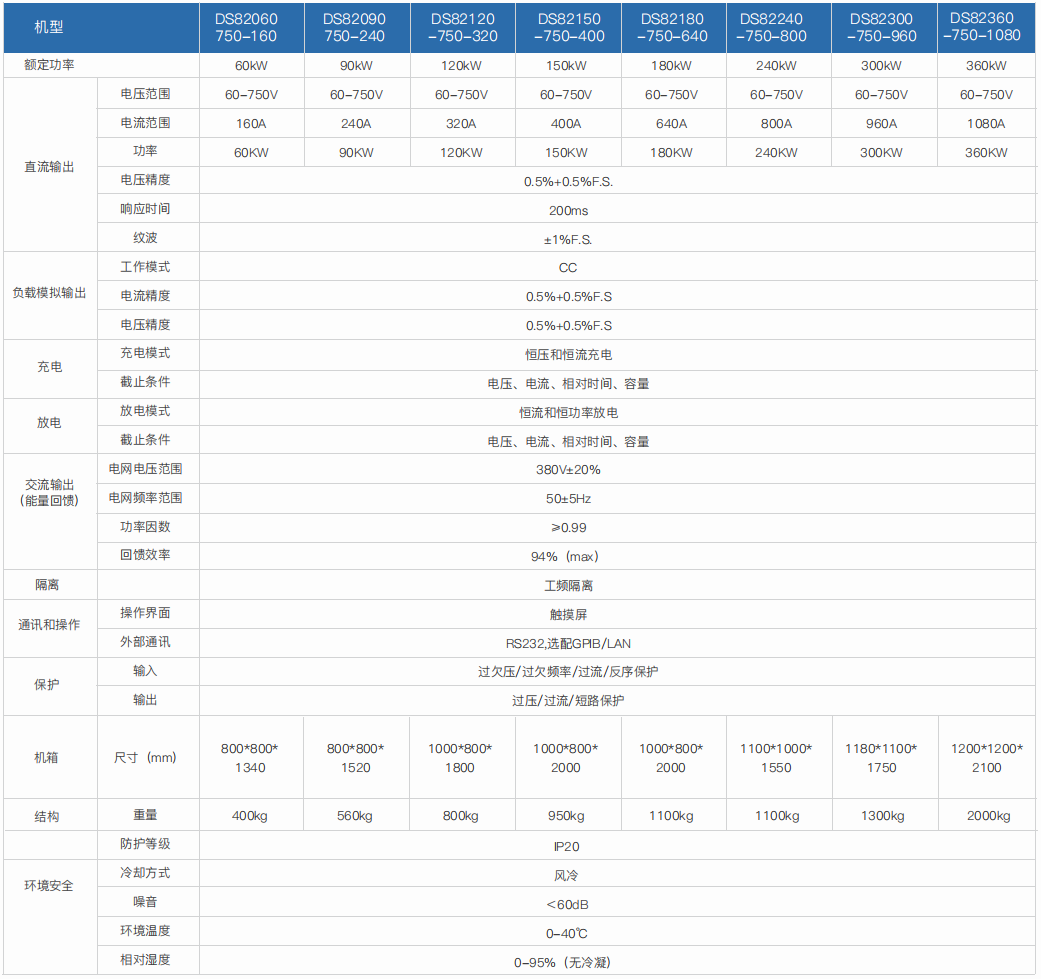The width and height of the screenshot is (1041, 979).
Task: Click the 150KW power cell
Action: click(566, 153)
